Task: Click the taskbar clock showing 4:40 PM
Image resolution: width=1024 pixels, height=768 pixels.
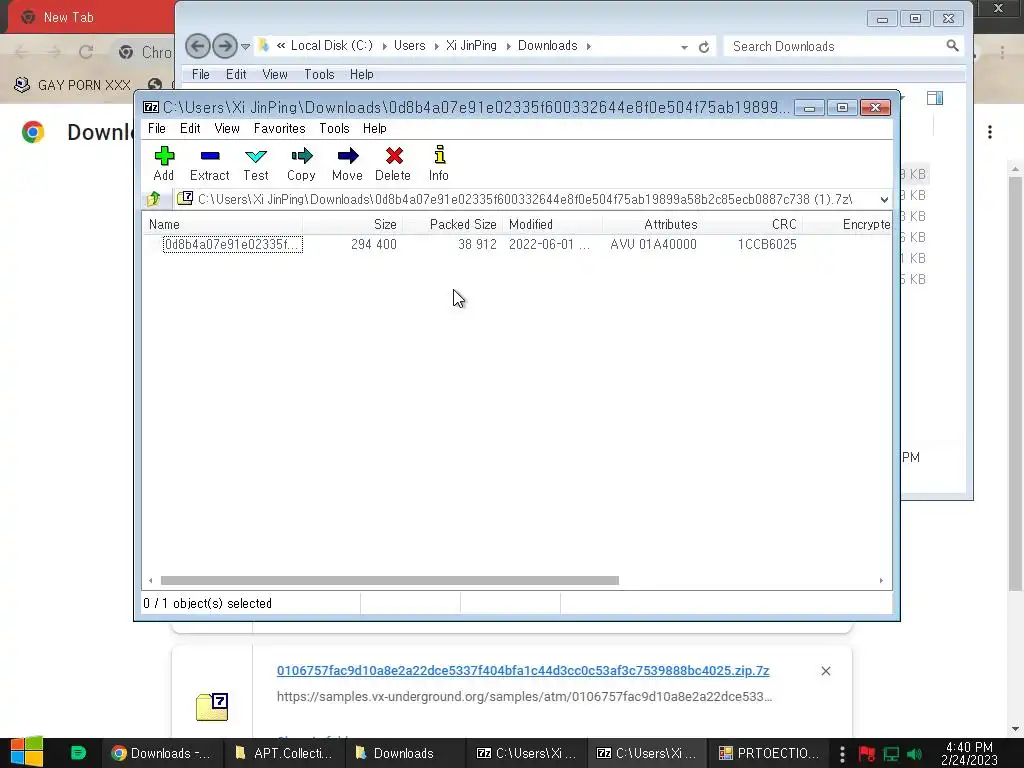Action: 970,754
